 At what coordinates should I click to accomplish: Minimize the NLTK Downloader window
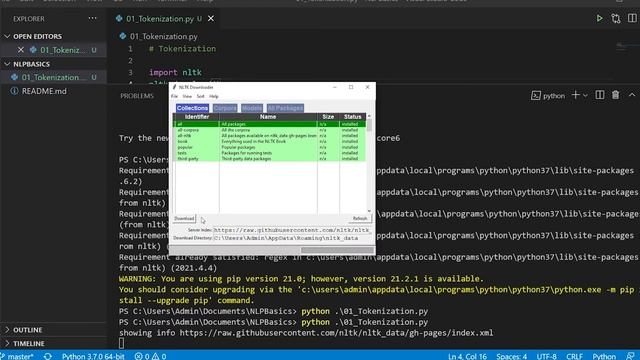click(x=335, y=87)
